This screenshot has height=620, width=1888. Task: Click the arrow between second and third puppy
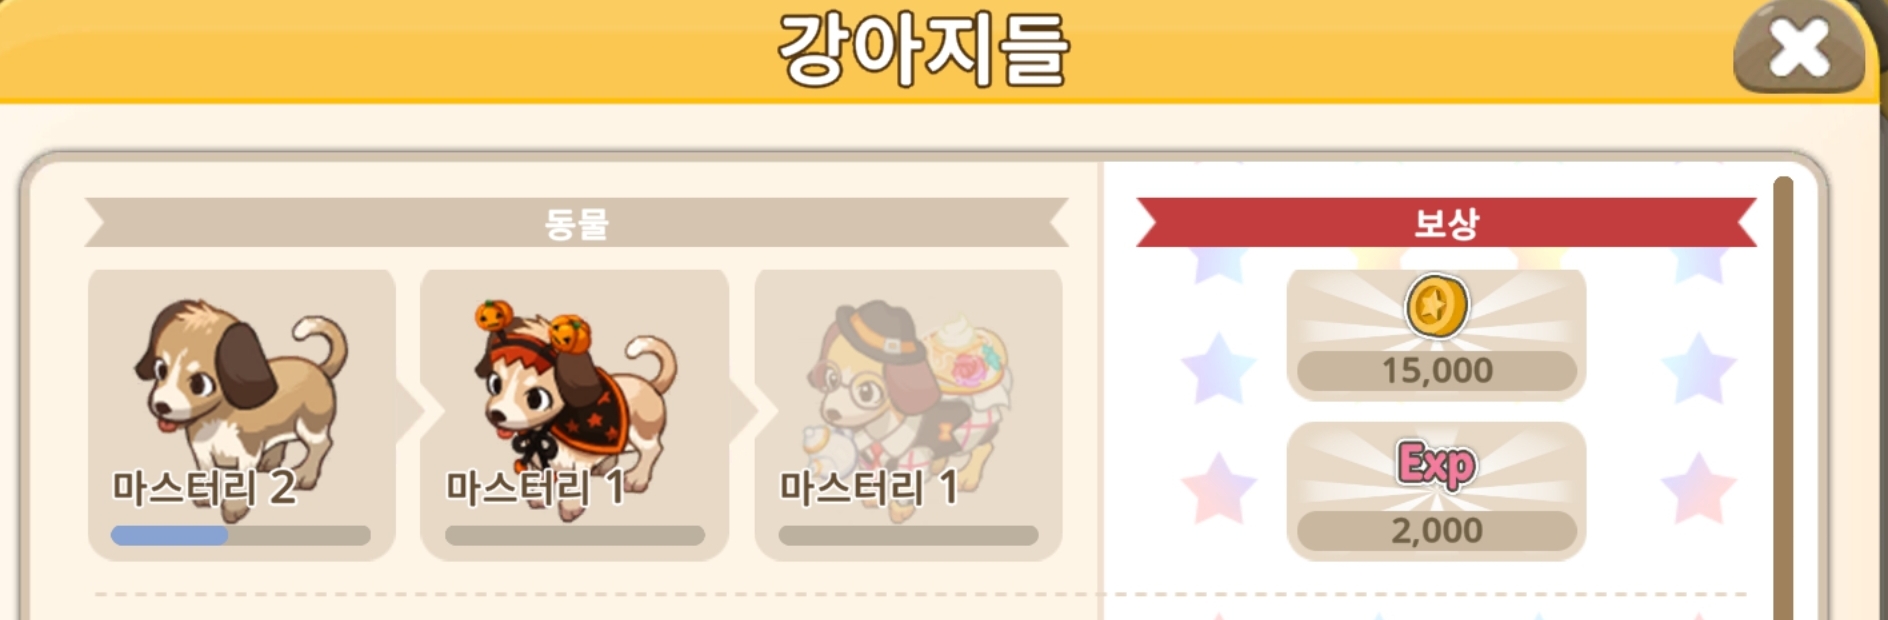tap(742, 410)
